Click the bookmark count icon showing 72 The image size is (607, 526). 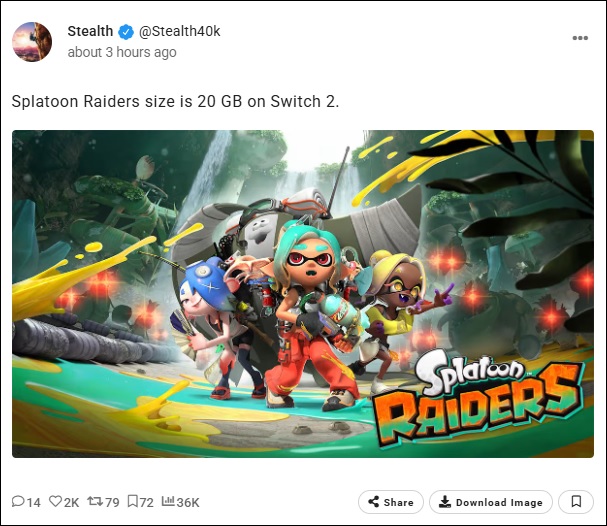tap(132, 502)
